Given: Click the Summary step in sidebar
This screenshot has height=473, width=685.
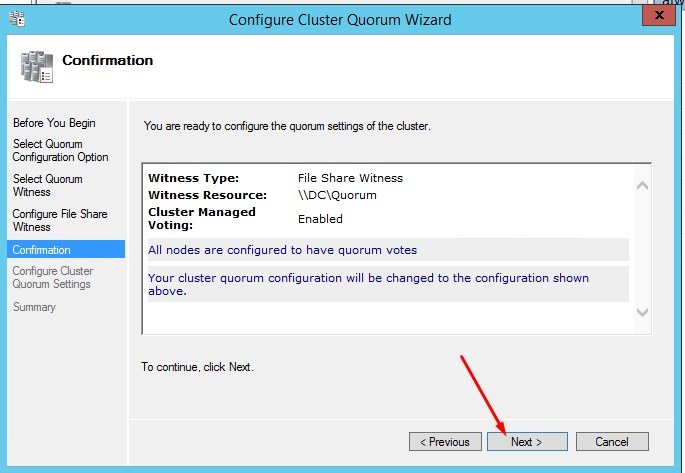Looking at the screenshot, I should [34, 307].
